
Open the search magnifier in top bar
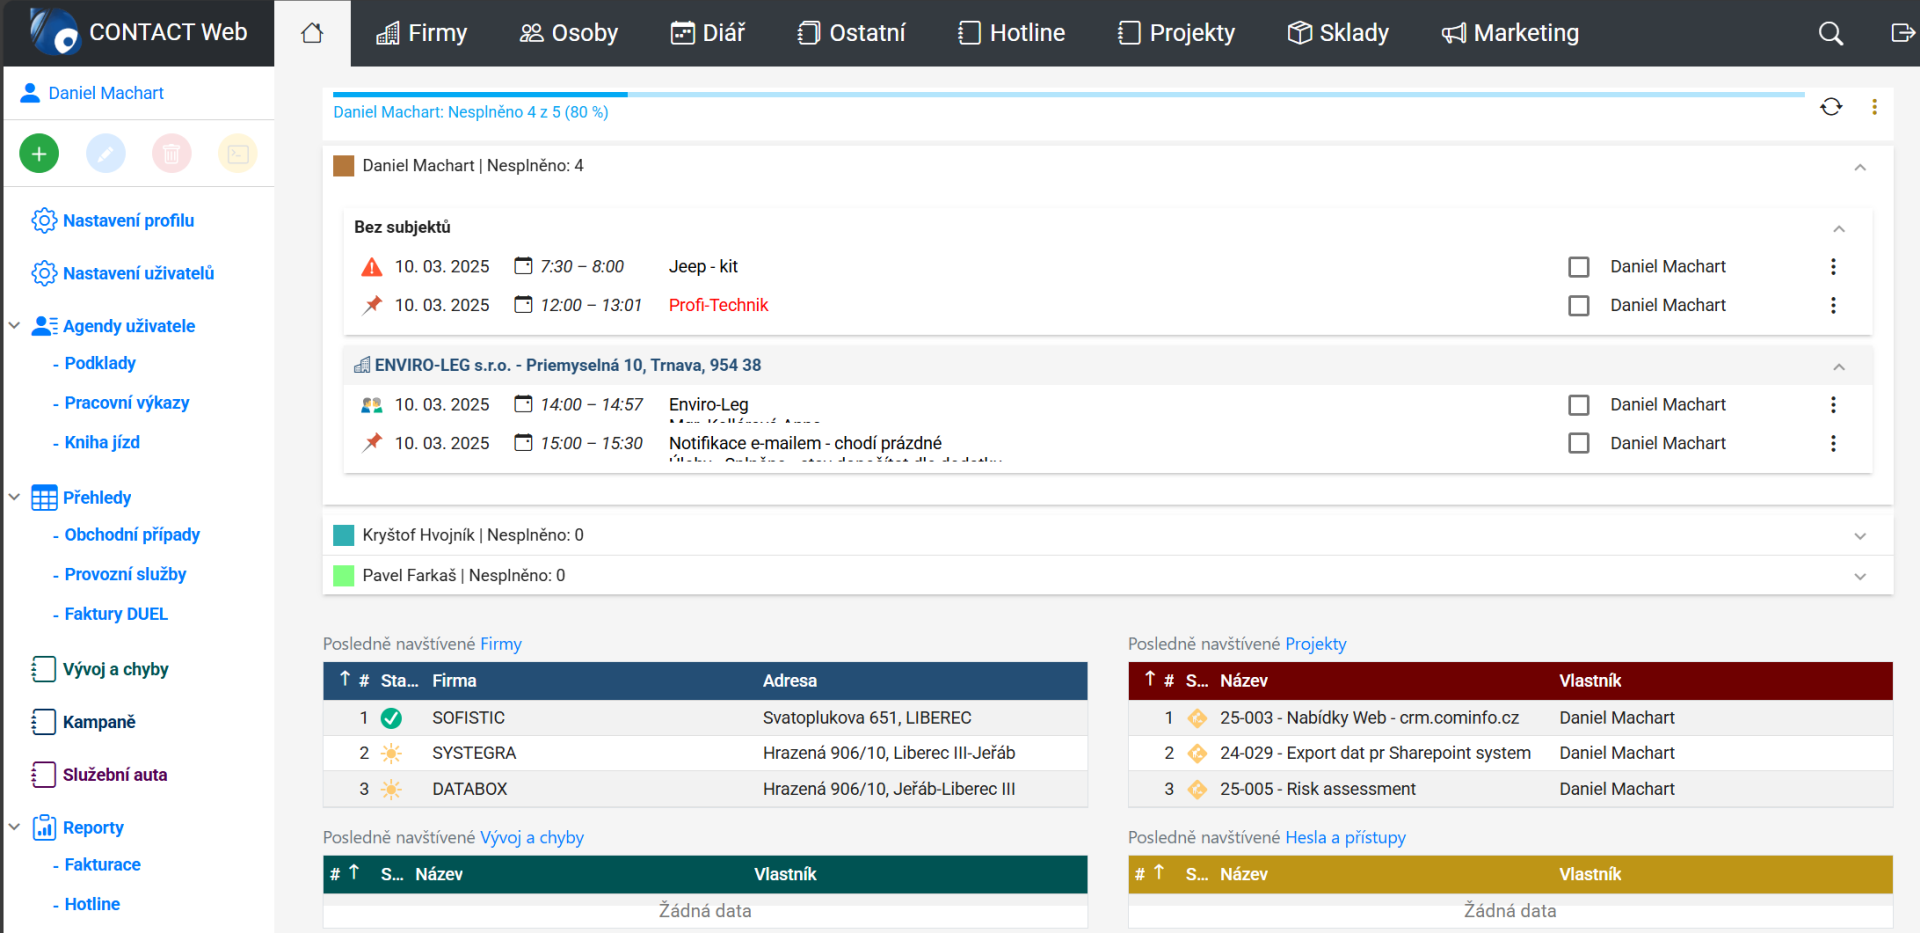(x=1830, y=33)
